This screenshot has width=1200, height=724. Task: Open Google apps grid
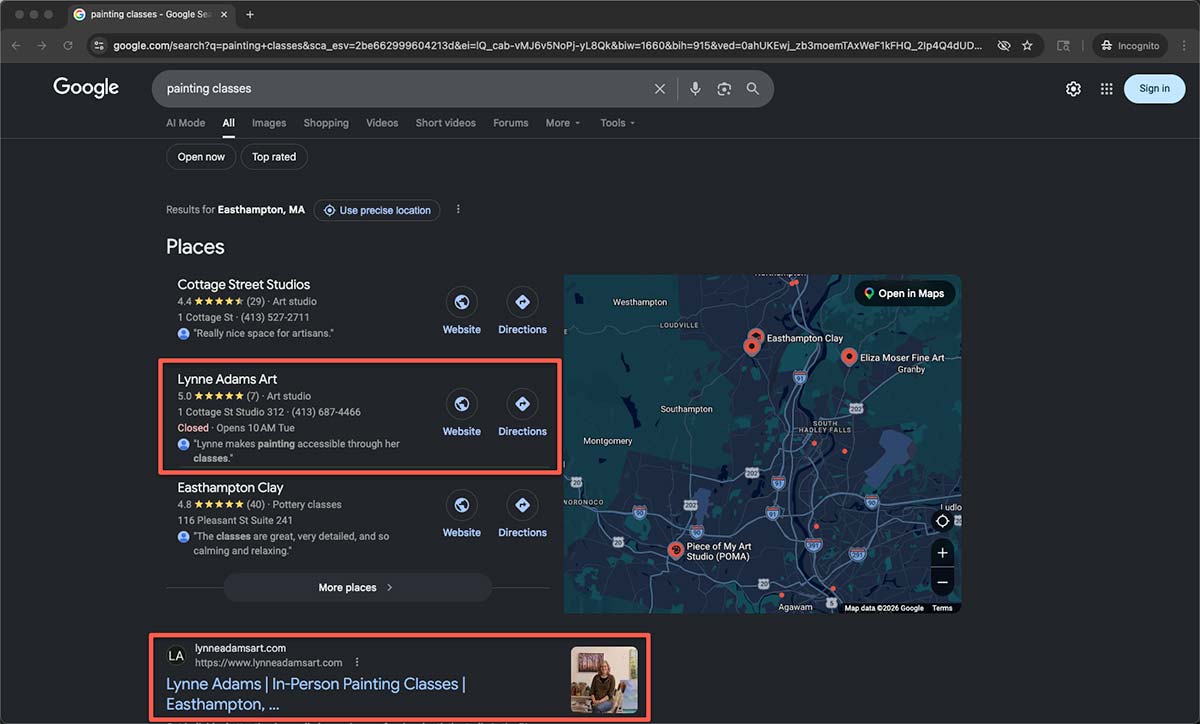[1106, 88]
